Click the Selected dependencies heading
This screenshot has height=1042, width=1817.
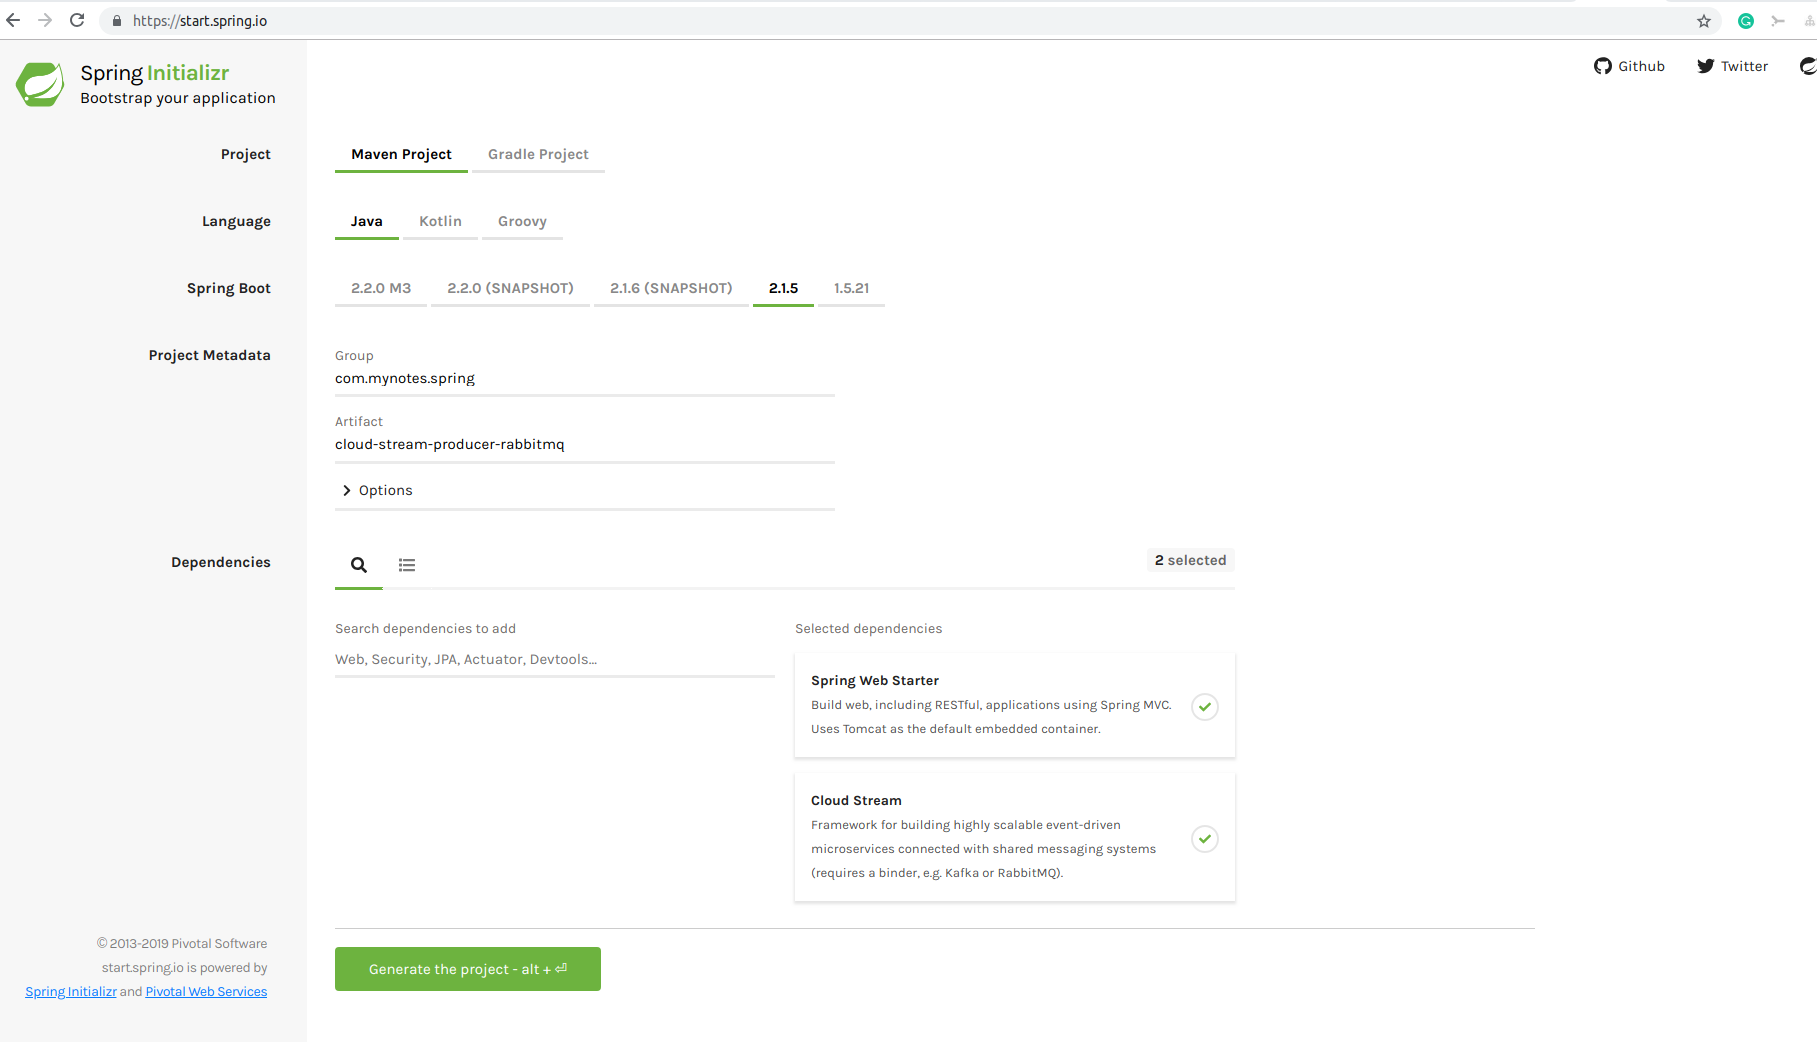(x=868, y=629)
